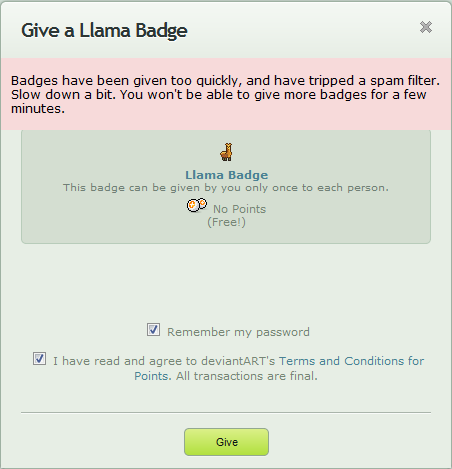452x469 pixels.
Task: Open the Llama Badge link
Action: click(227, 175)
